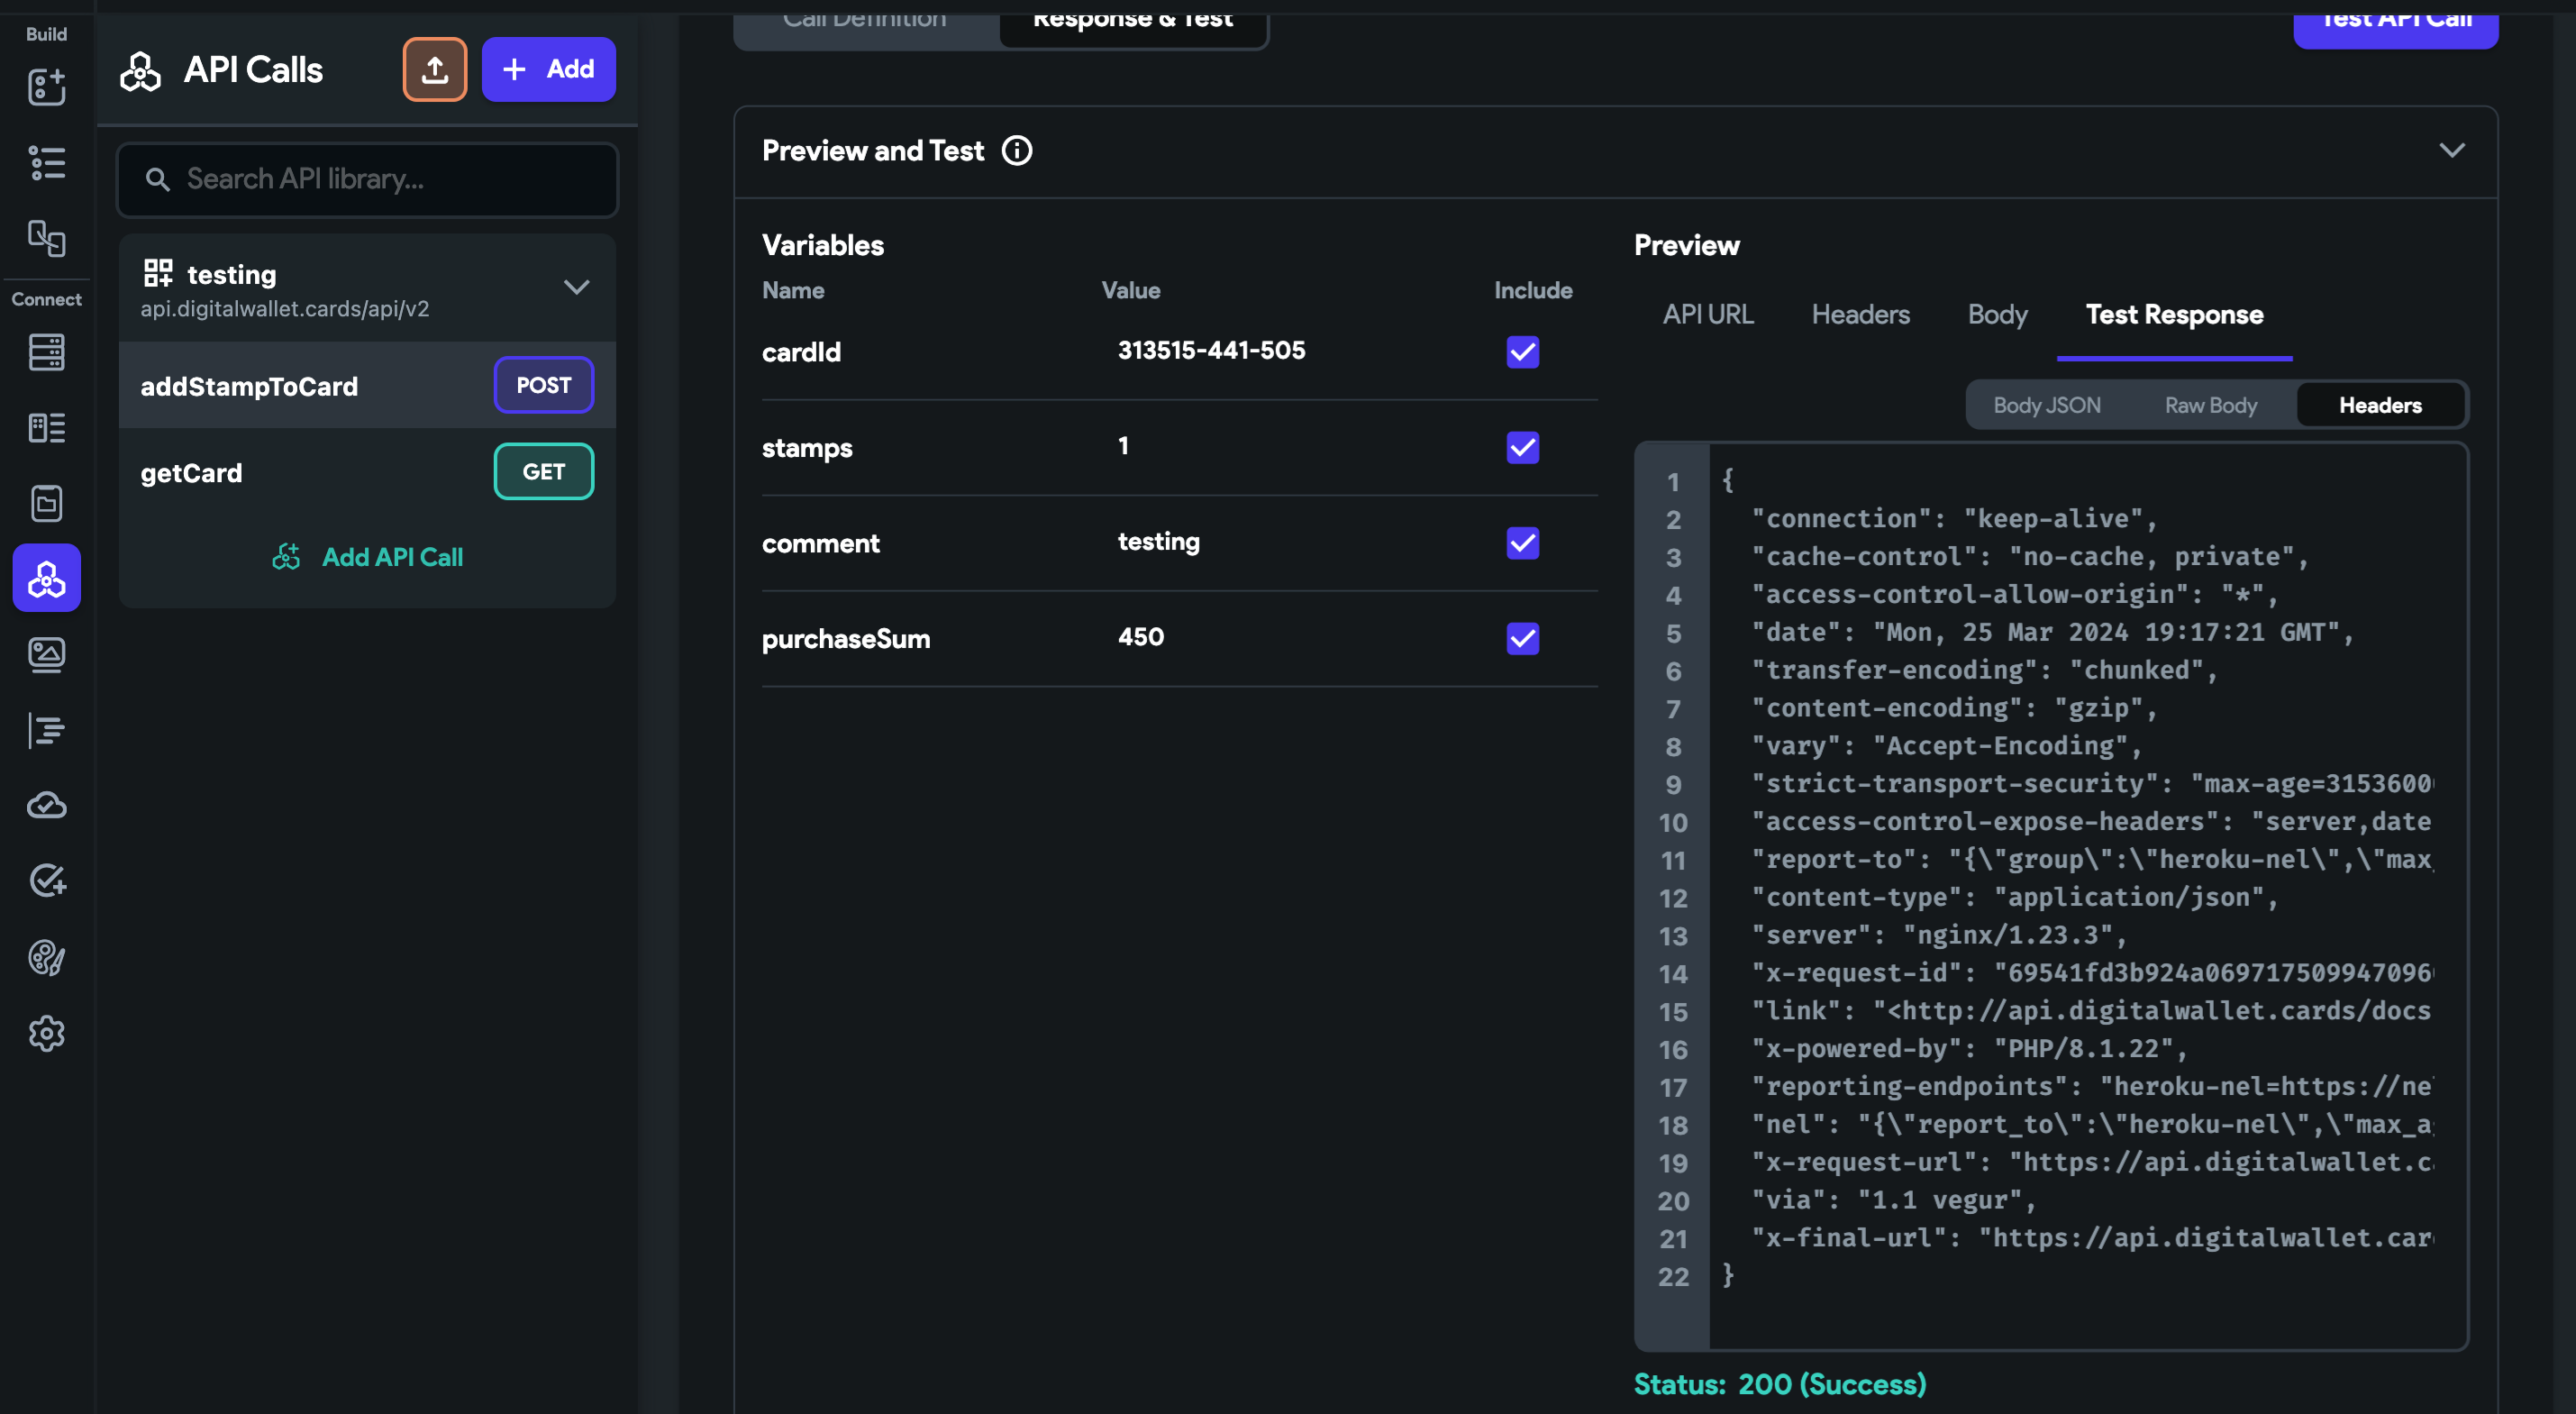Viewport: 2576px width, 1414px height.
Task: Click the "server": "nginx/1.23.3" line
Action: point(1938,935)
